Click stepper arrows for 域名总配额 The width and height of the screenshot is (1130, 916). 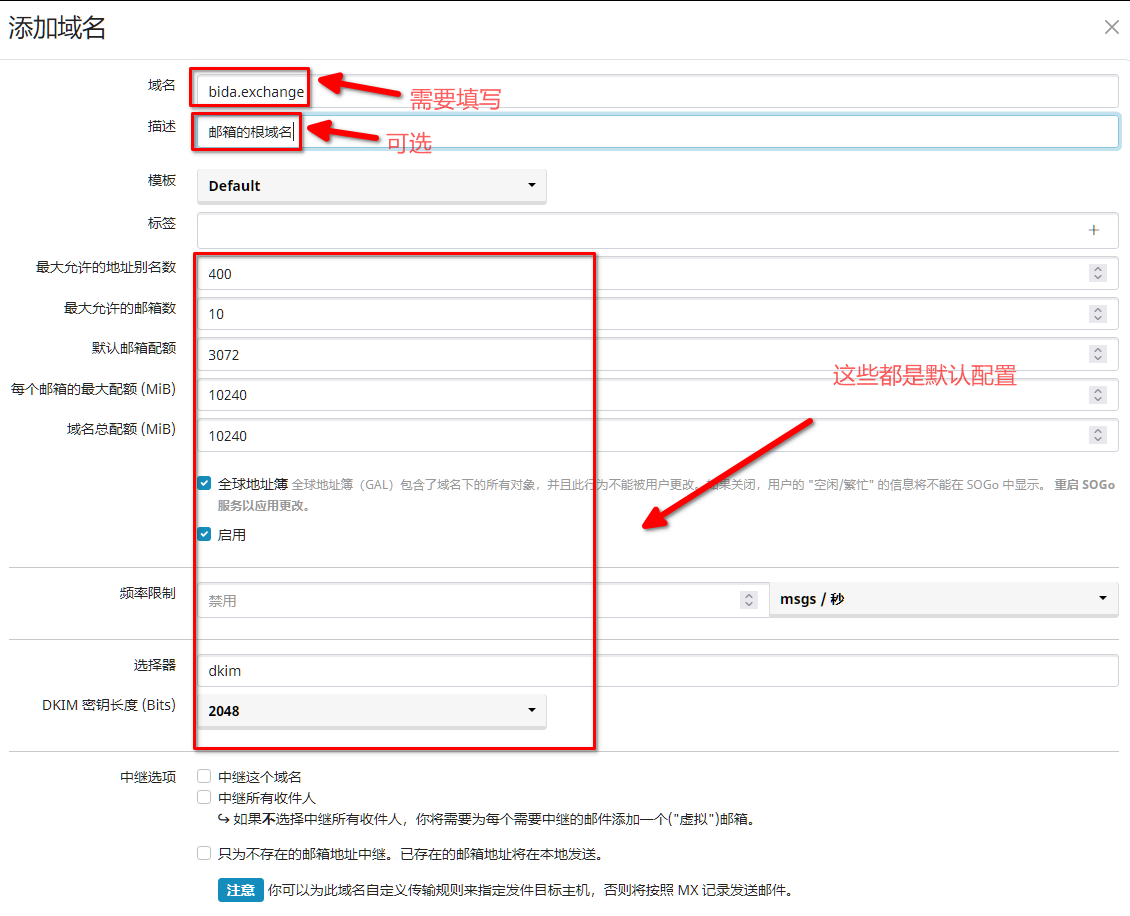click(x=1098, y=435)
